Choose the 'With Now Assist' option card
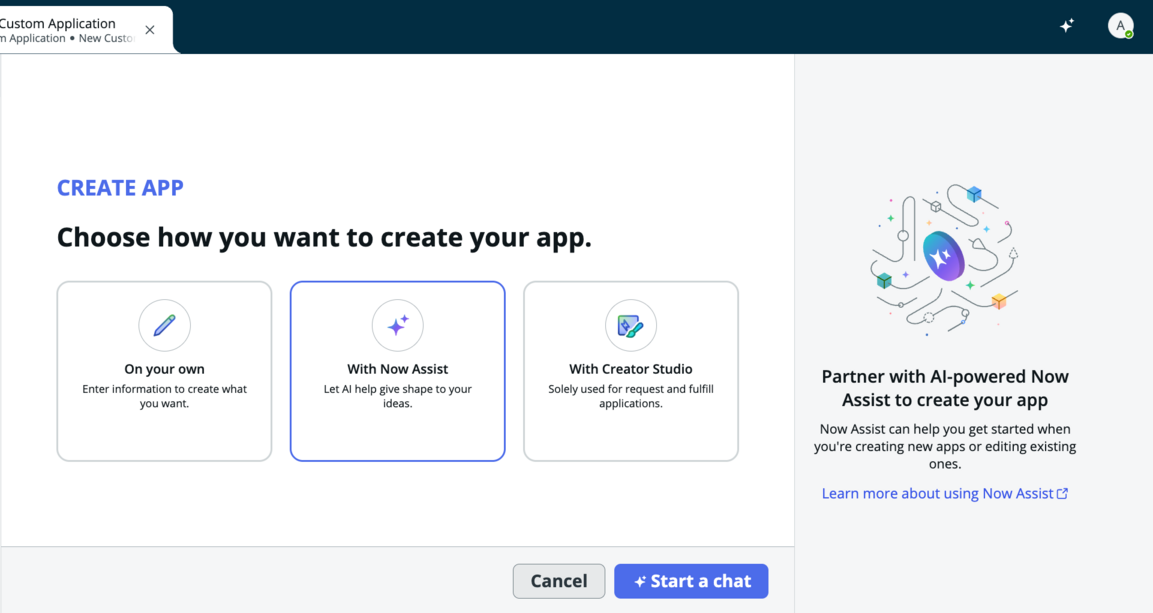The height and width of the screenshot is (613, 1153). [398, 371]
